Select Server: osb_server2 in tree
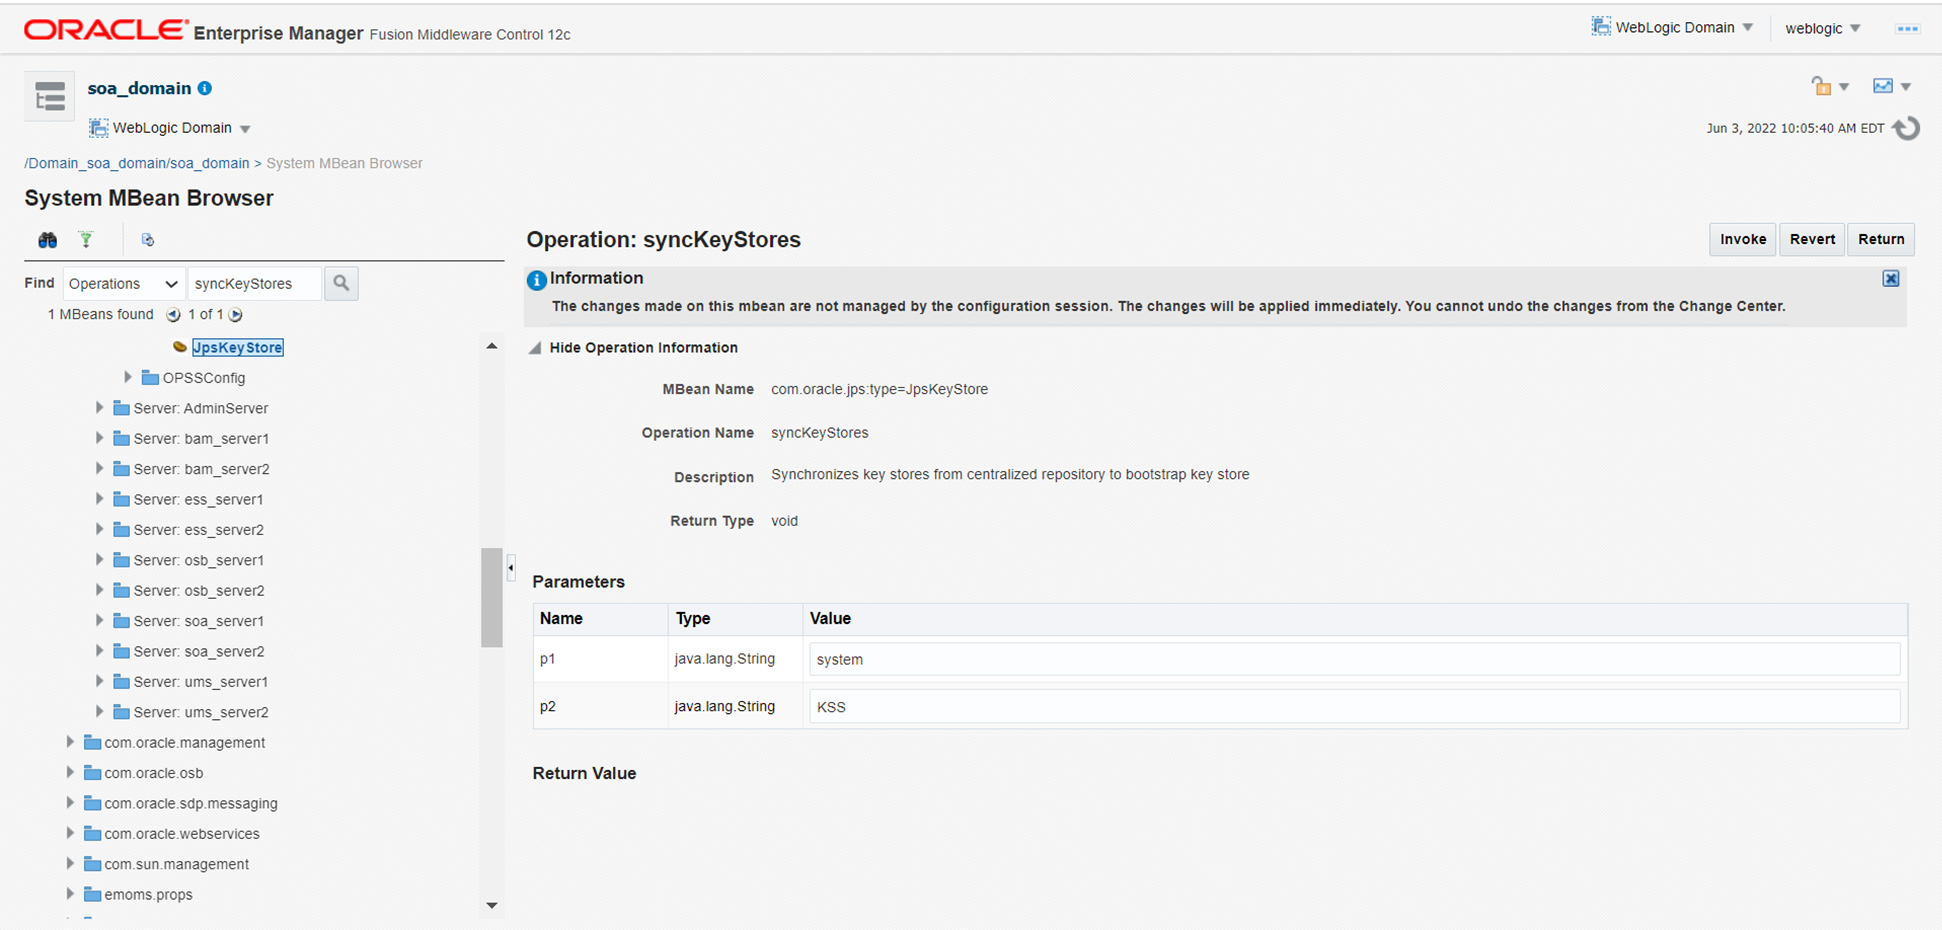1942x930 pixels. tap(199, 590)
